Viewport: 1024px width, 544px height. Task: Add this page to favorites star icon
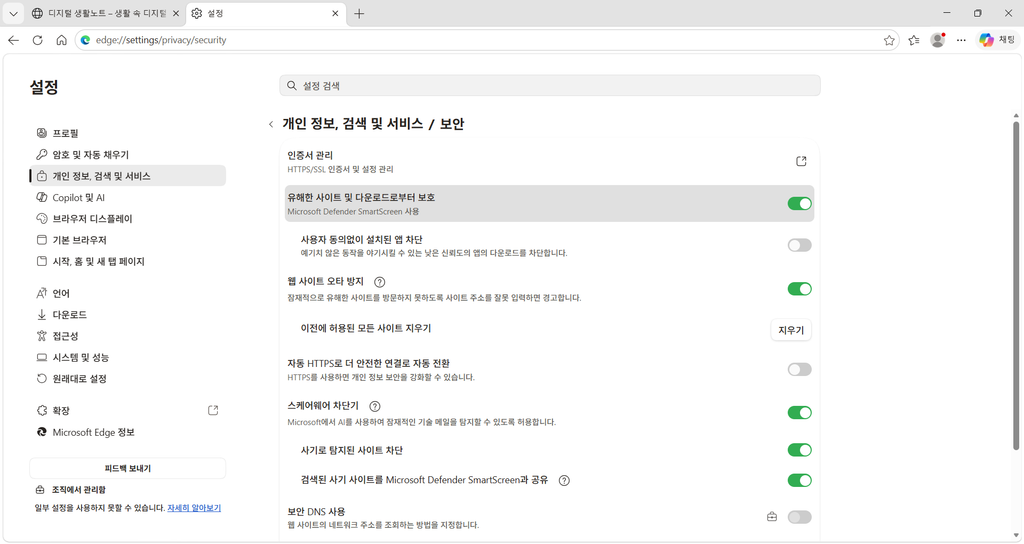click(889, 40)
